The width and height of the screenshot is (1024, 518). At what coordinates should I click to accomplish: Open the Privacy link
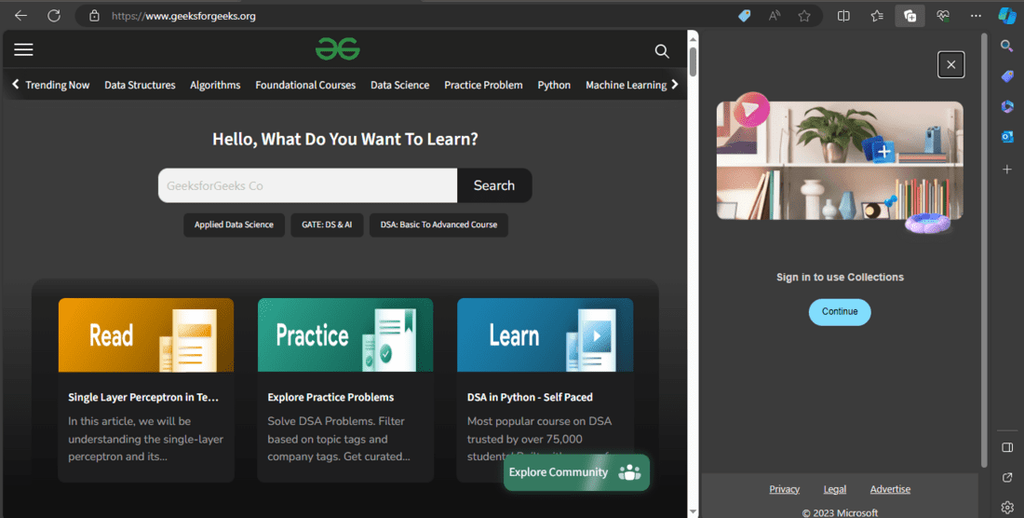(x=784, y=489)
